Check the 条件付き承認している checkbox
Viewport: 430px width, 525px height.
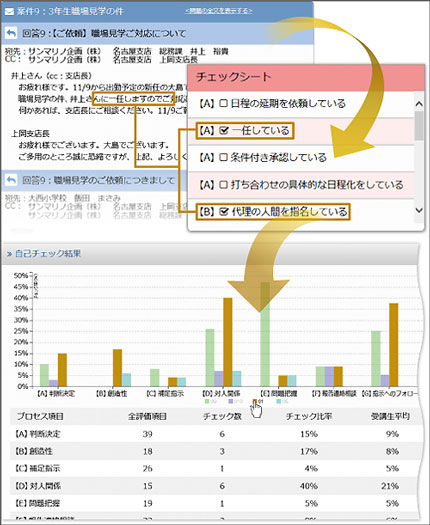(223, 157)
